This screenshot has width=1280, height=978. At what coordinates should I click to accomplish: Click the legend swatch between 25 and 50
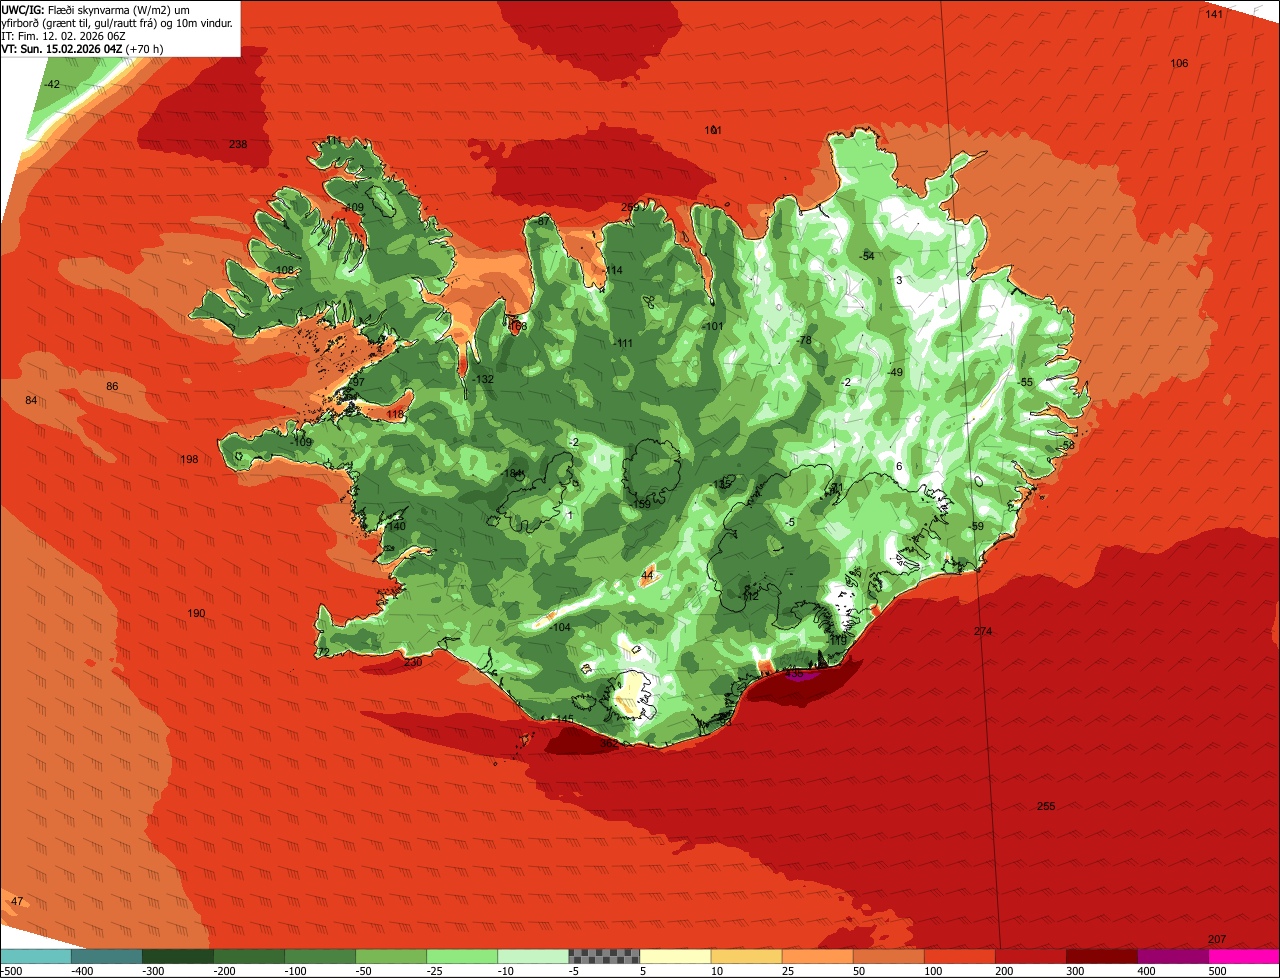(817, 955)
